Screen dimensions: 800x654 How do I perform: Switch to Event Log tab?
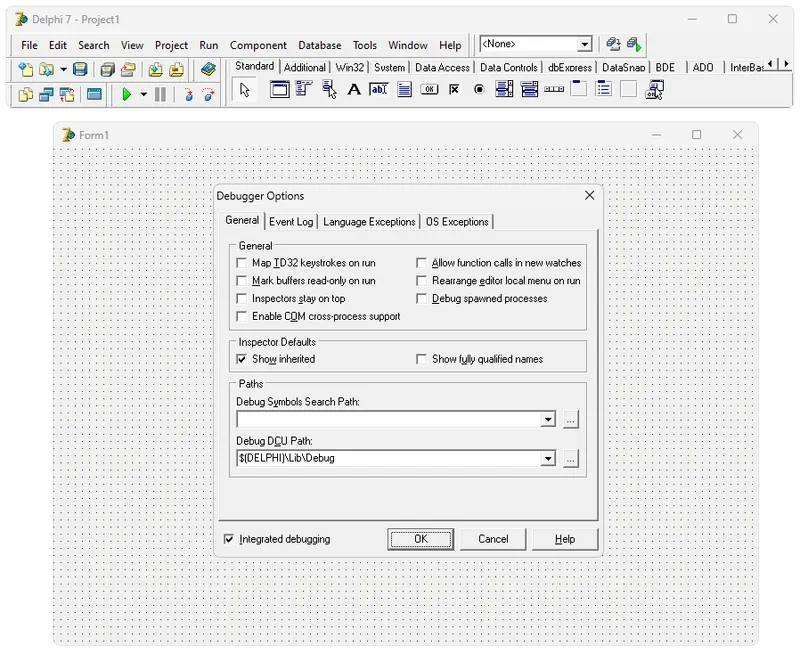(x=291, y=222)
